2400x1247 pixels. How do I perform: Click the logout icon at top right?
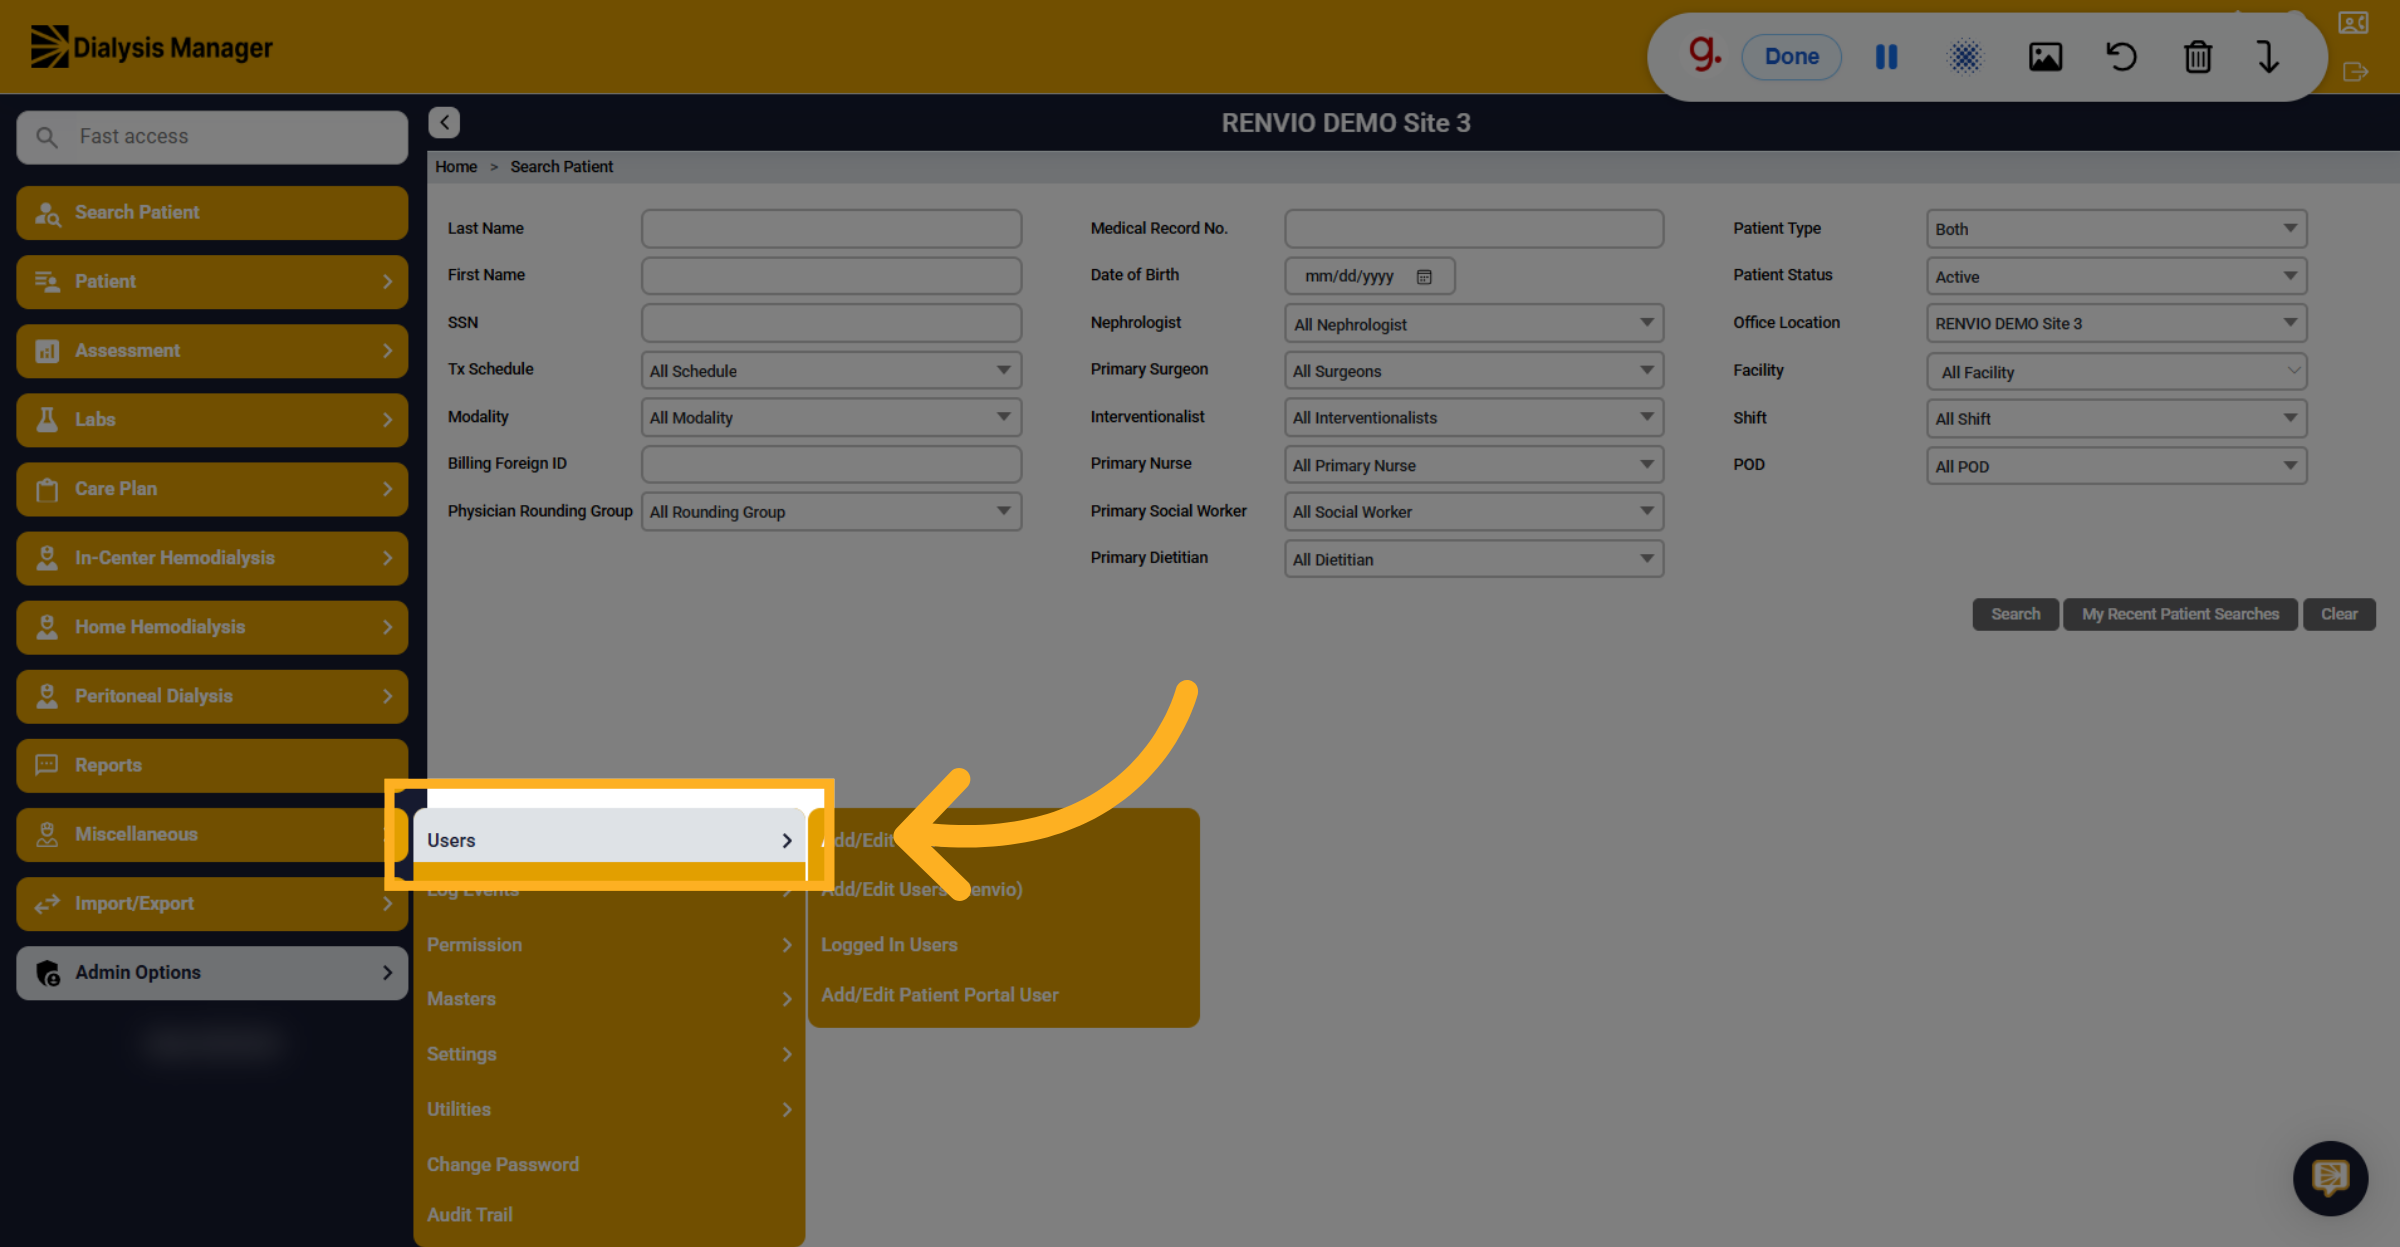click(x=2355, y=72)
